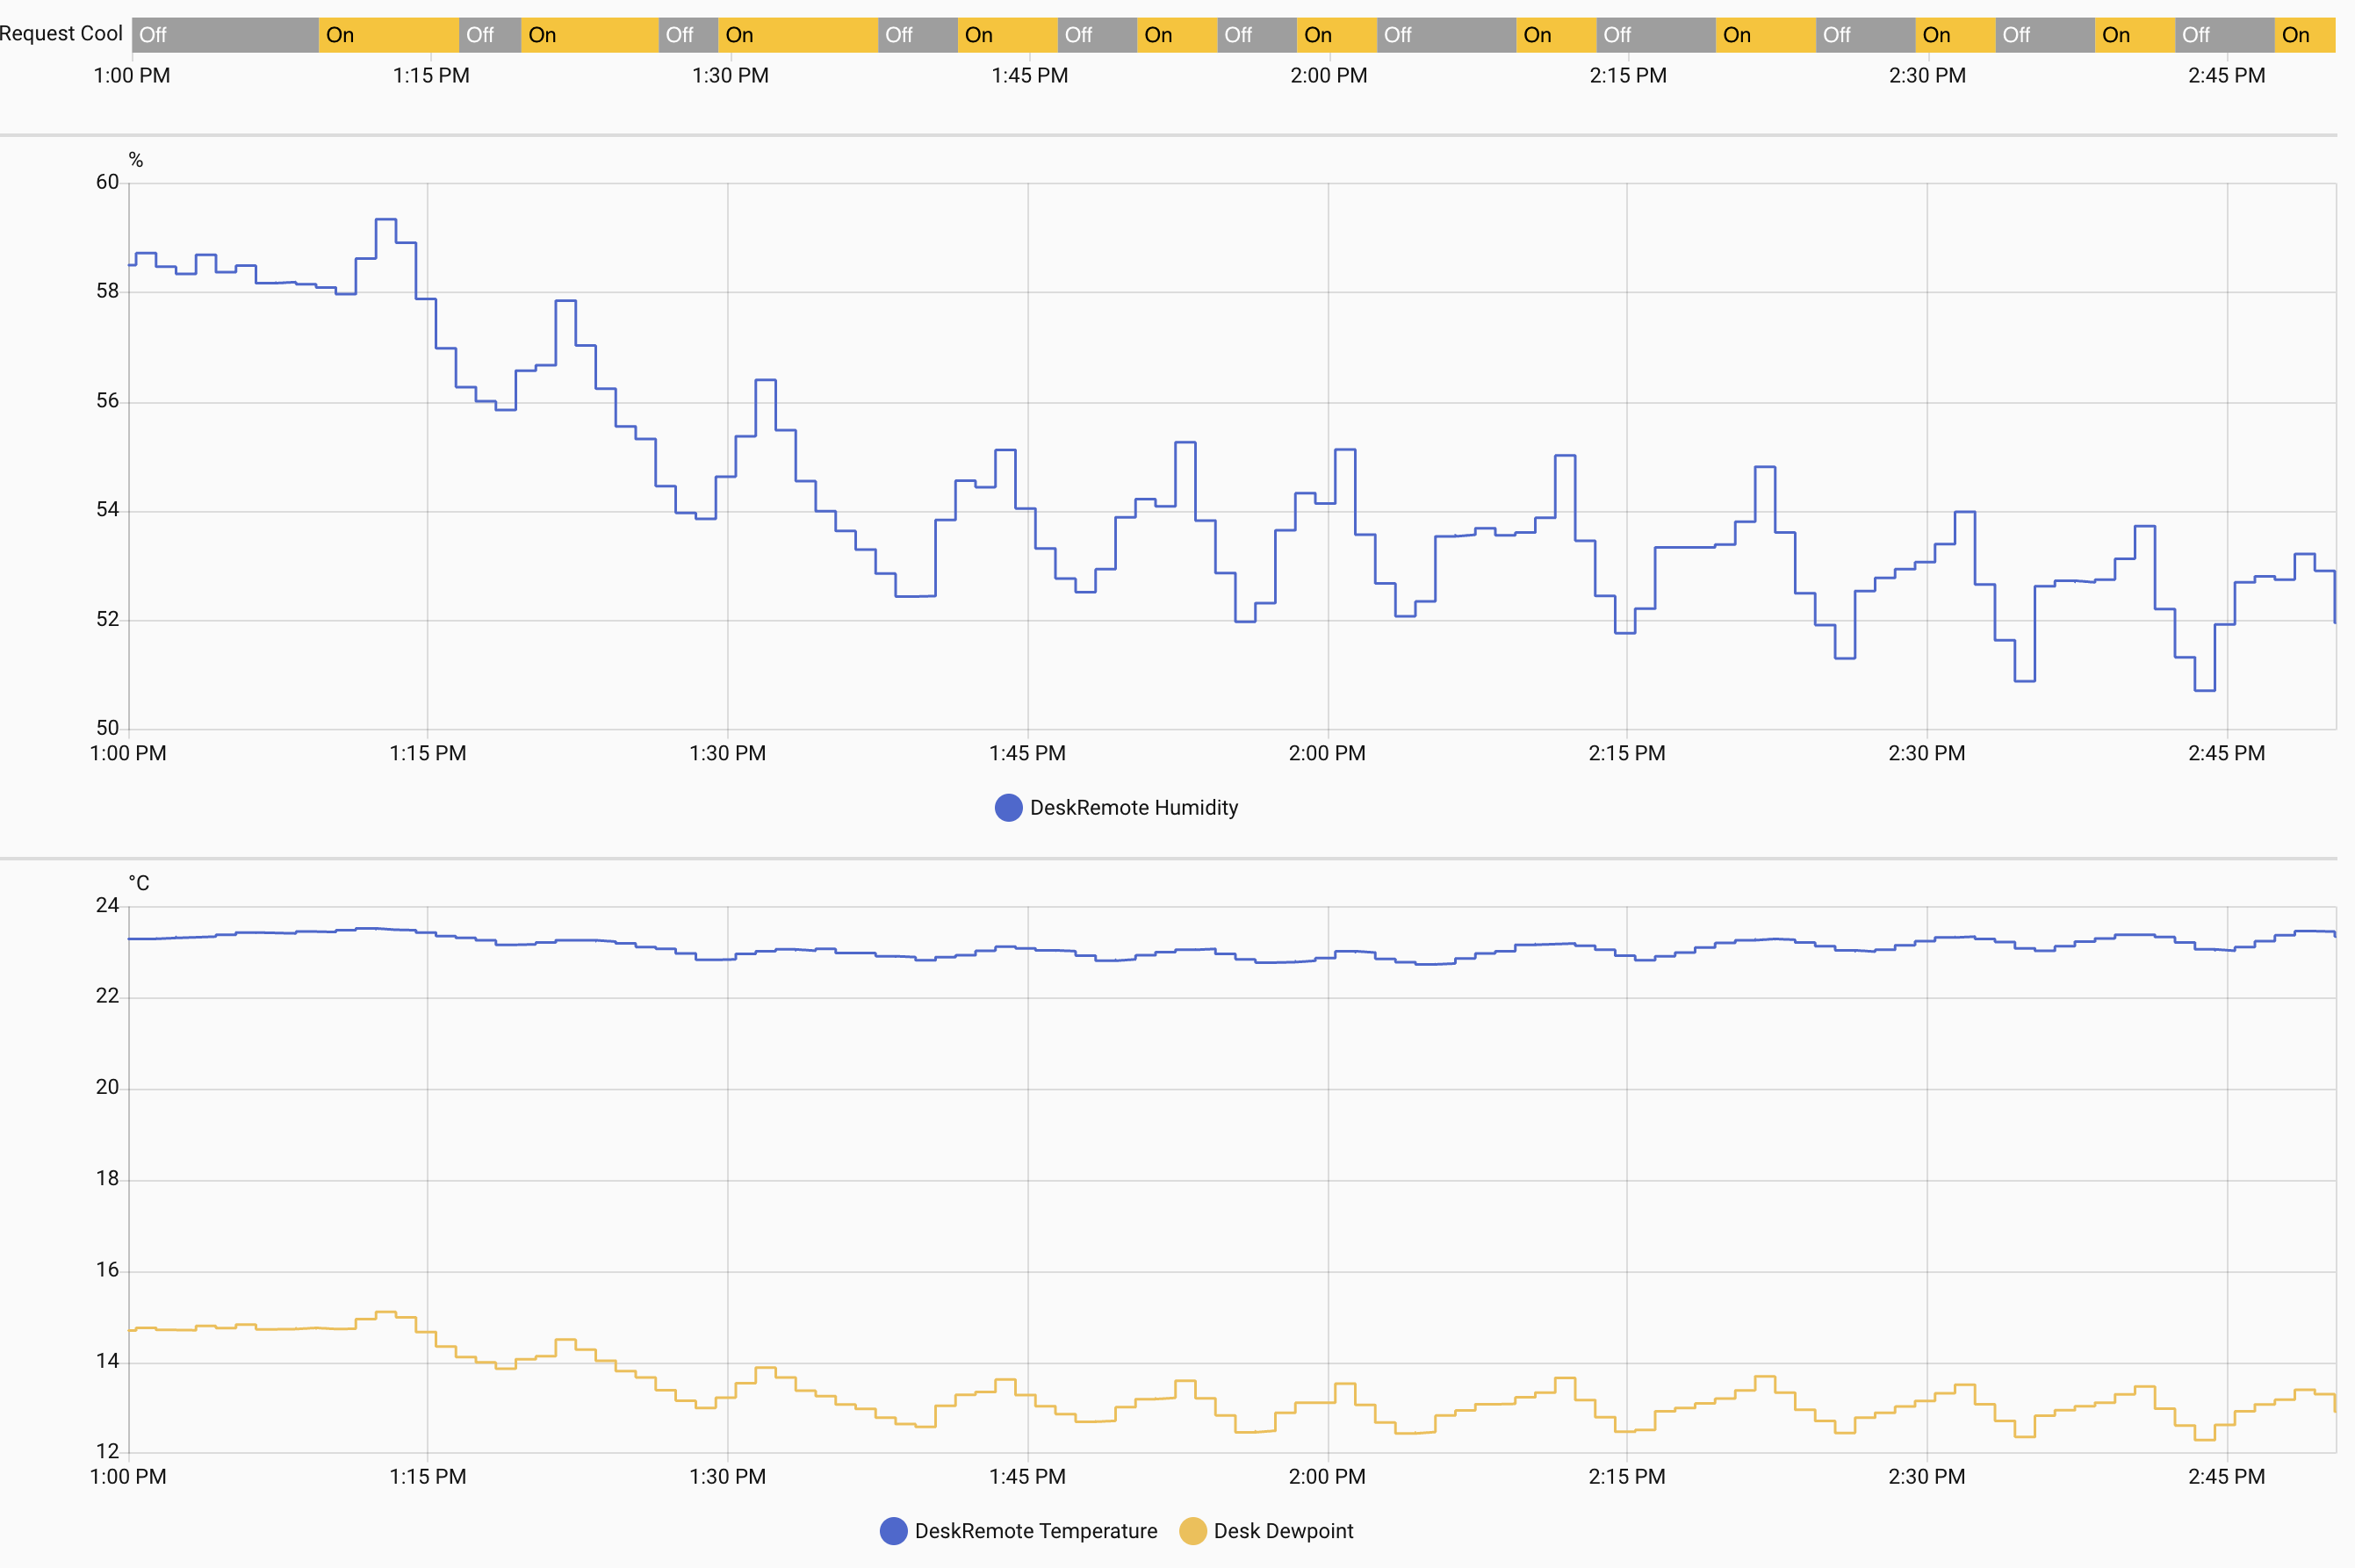Select the first Off segment in Request Cool

point(225,35)
